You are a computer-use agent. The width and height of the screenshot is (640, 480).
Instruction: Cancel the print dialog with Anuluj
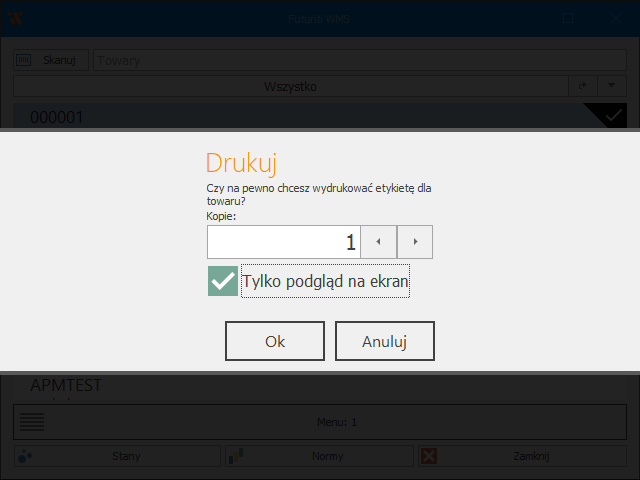(x=384, y=341)
